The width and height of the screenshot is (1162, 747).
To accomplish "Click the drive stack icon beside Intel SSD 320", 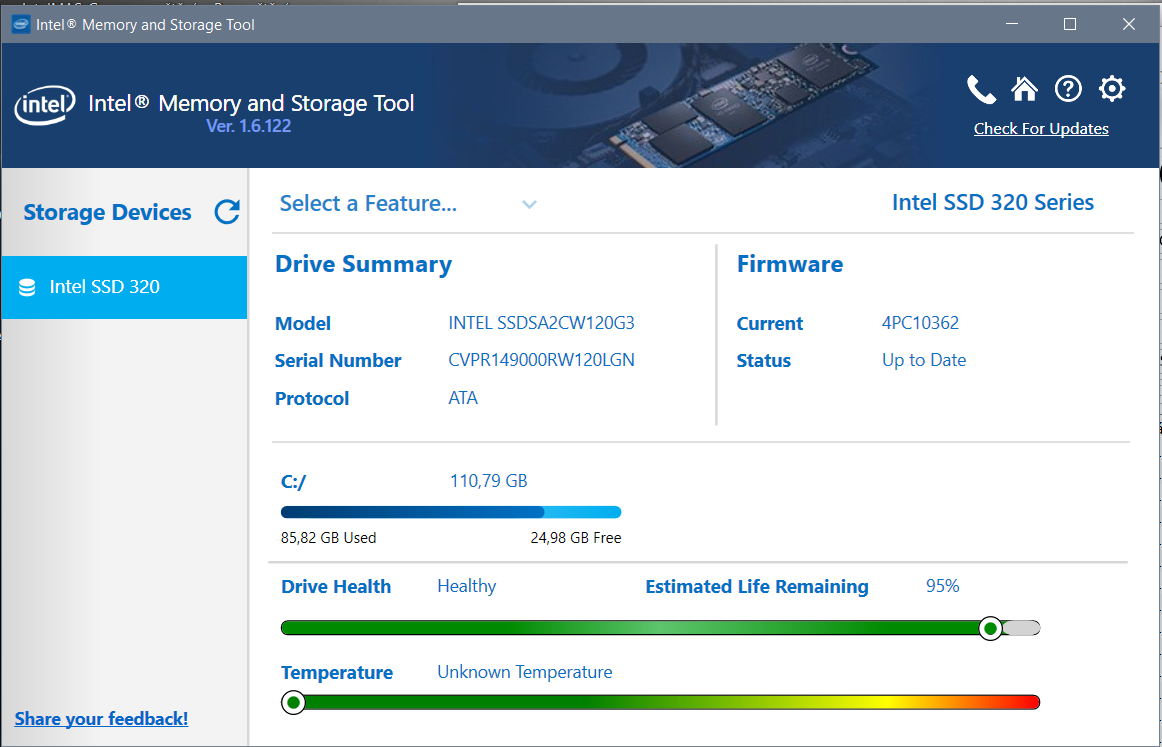I will click(x=27, y=288).
